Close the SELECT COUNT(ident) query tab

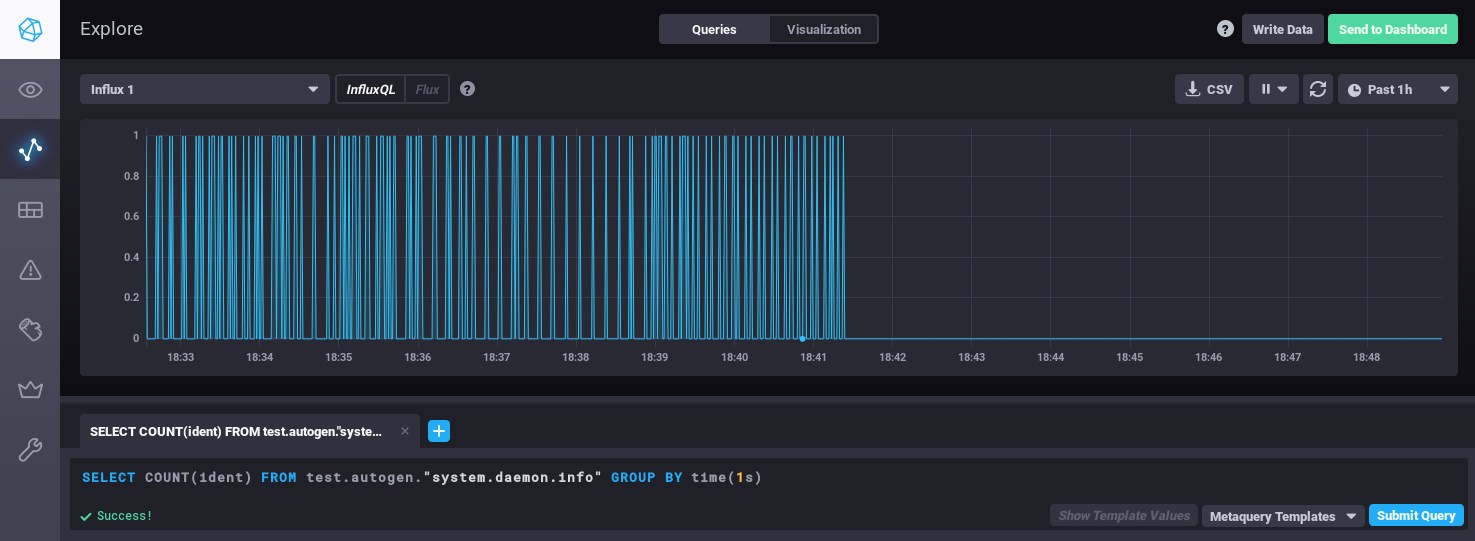pyautogui.click(x=405, y=431)
